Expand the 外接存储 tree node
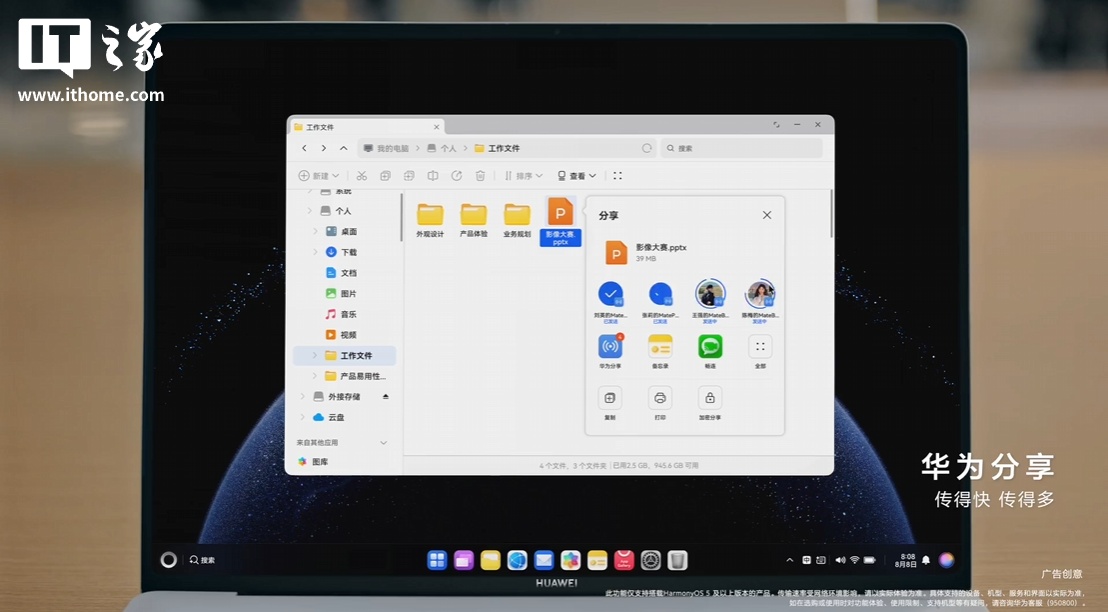1108x612 pixels. tap(302, 396)
